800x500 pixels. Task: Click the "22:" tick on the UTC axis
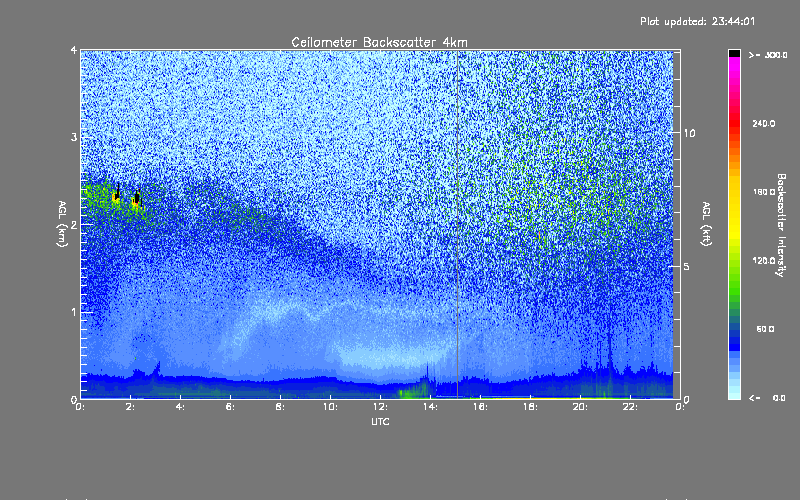point(631,407)
